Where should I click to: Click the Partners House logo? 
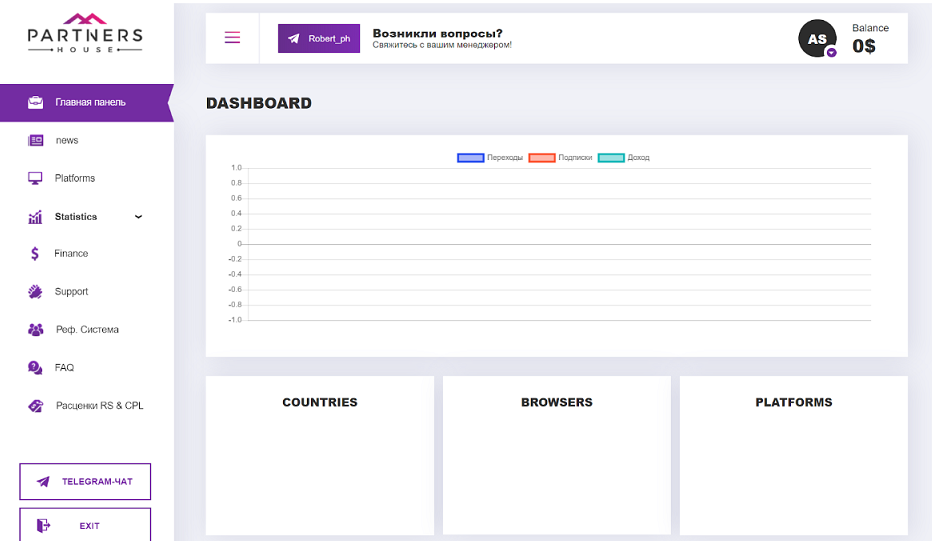[85, 33]
